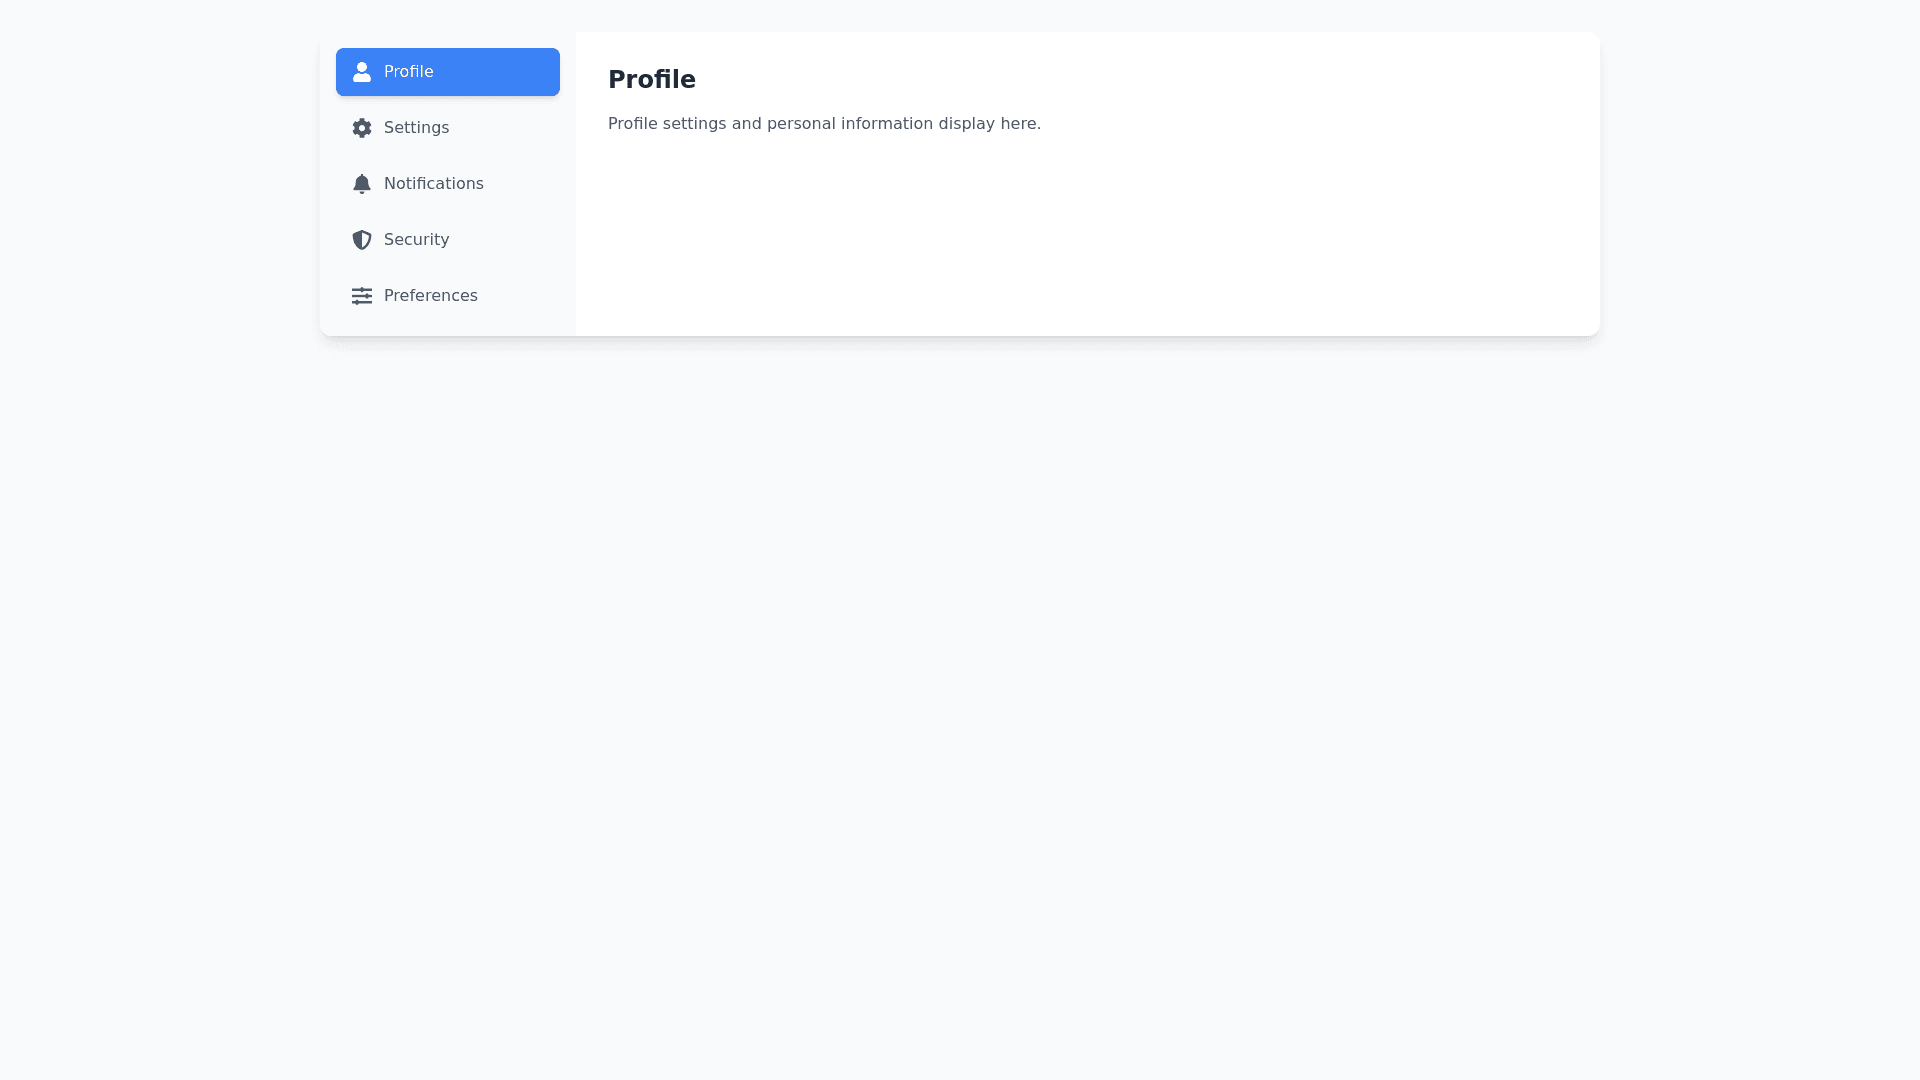Click empty space right of the Security label

click(x=510, y=240)
